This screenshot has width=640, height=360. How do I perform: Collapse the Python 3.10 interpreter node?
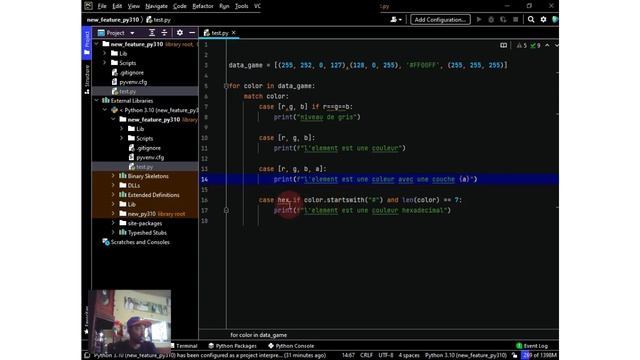click(x=105, y=110)
